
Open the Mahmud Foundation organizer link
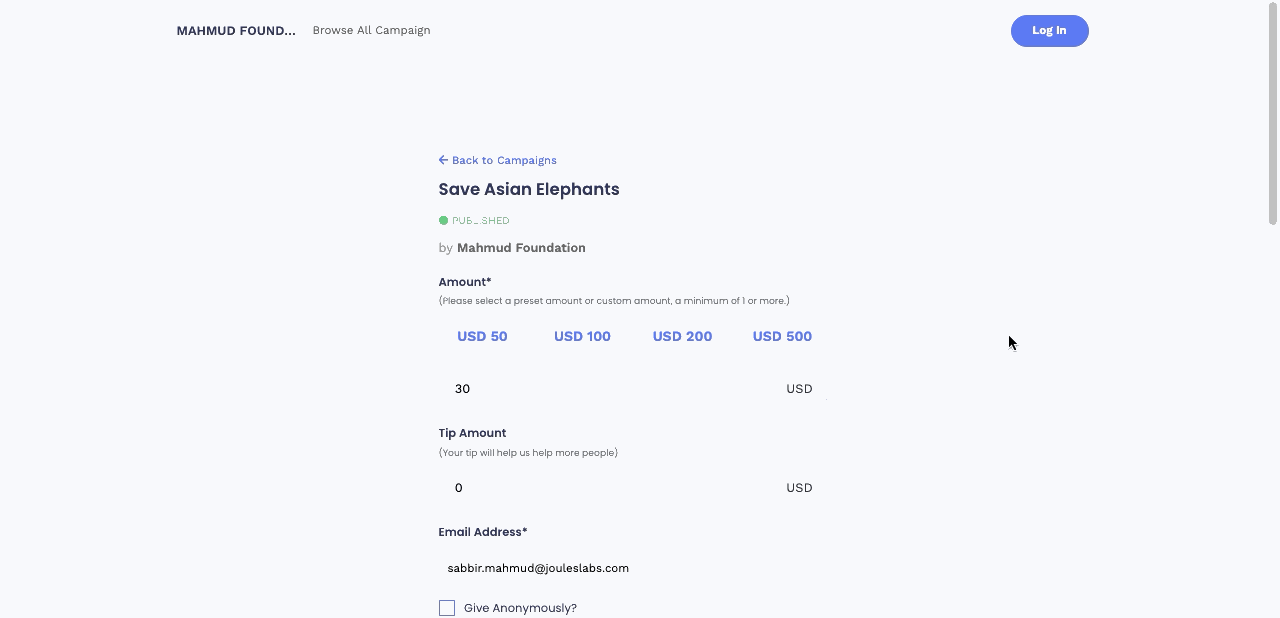click(521, 248)
